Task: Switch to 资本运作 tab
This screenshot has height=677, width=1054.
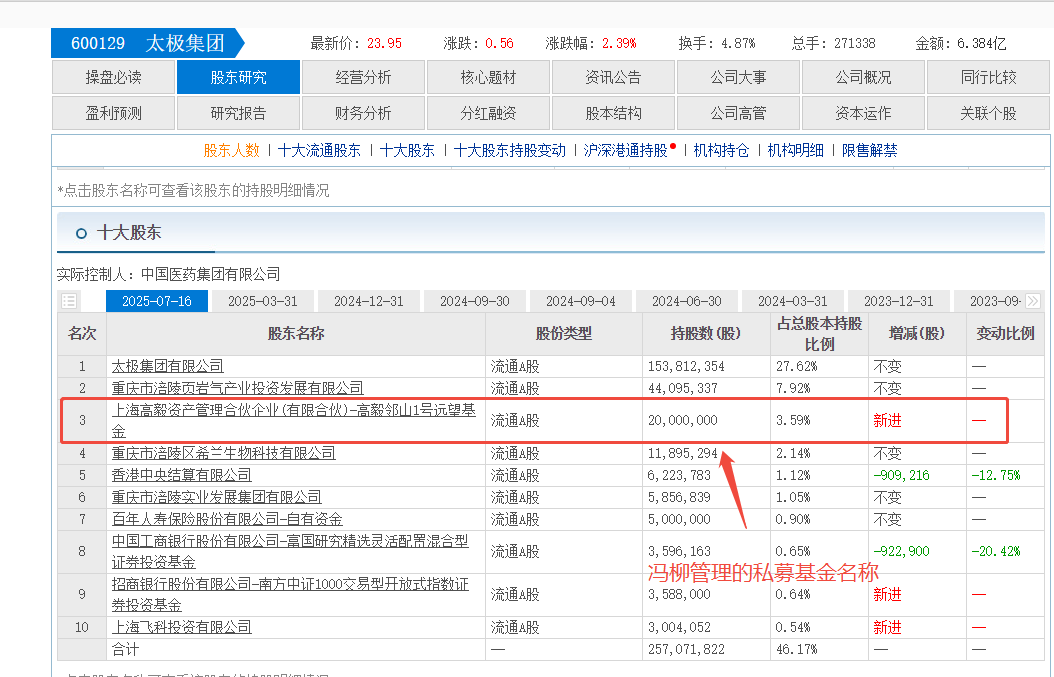Action: (x=864, y=113)
